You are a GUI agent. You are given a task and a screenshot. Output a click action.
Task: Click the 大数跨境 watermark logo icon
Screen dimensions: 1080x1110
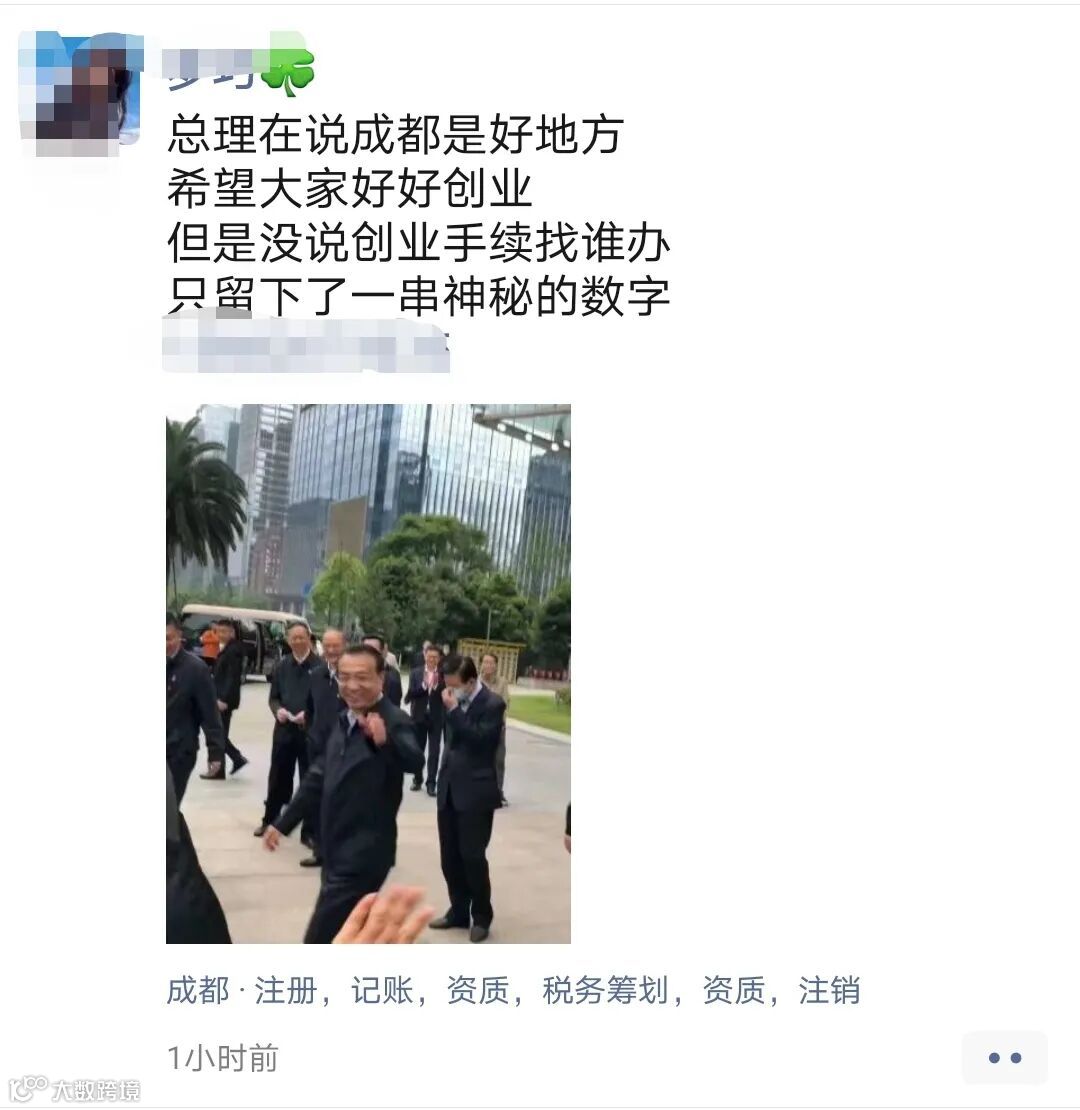click(27, 1089)
